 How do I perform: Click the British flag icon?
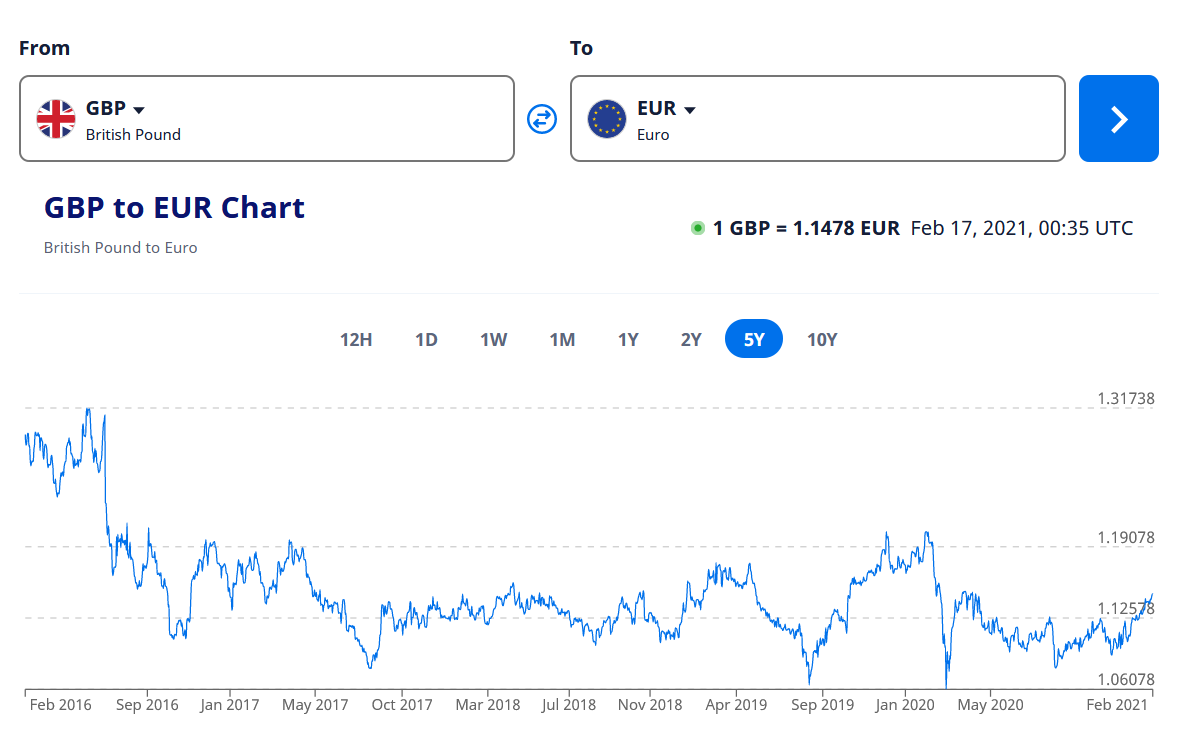click(x=56, y=119)
